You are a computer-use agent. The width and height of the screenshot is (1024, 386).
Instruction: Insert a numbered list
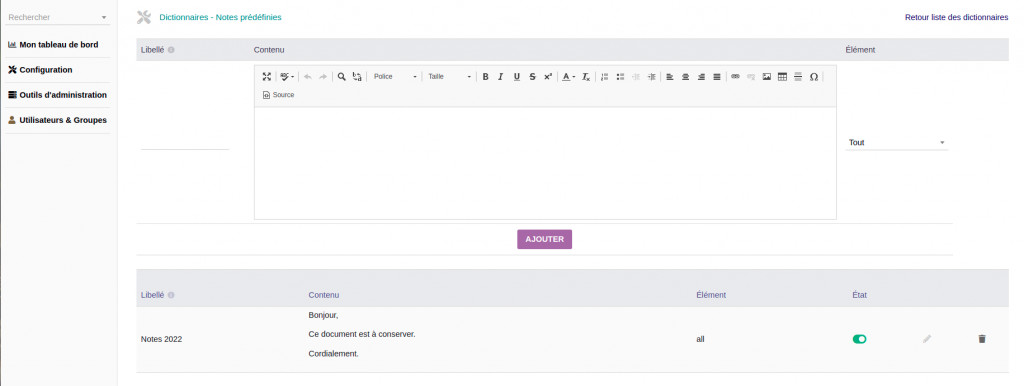point(604,76)
